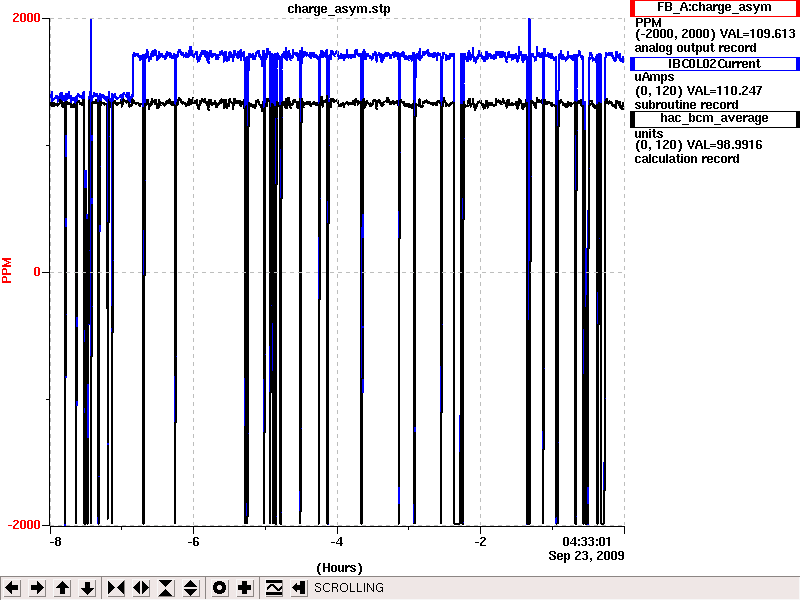The width and height of the screenshot is (800, 600).
Task: Click the -2 hours axis tick label
Action: click(x=480, y=542)
